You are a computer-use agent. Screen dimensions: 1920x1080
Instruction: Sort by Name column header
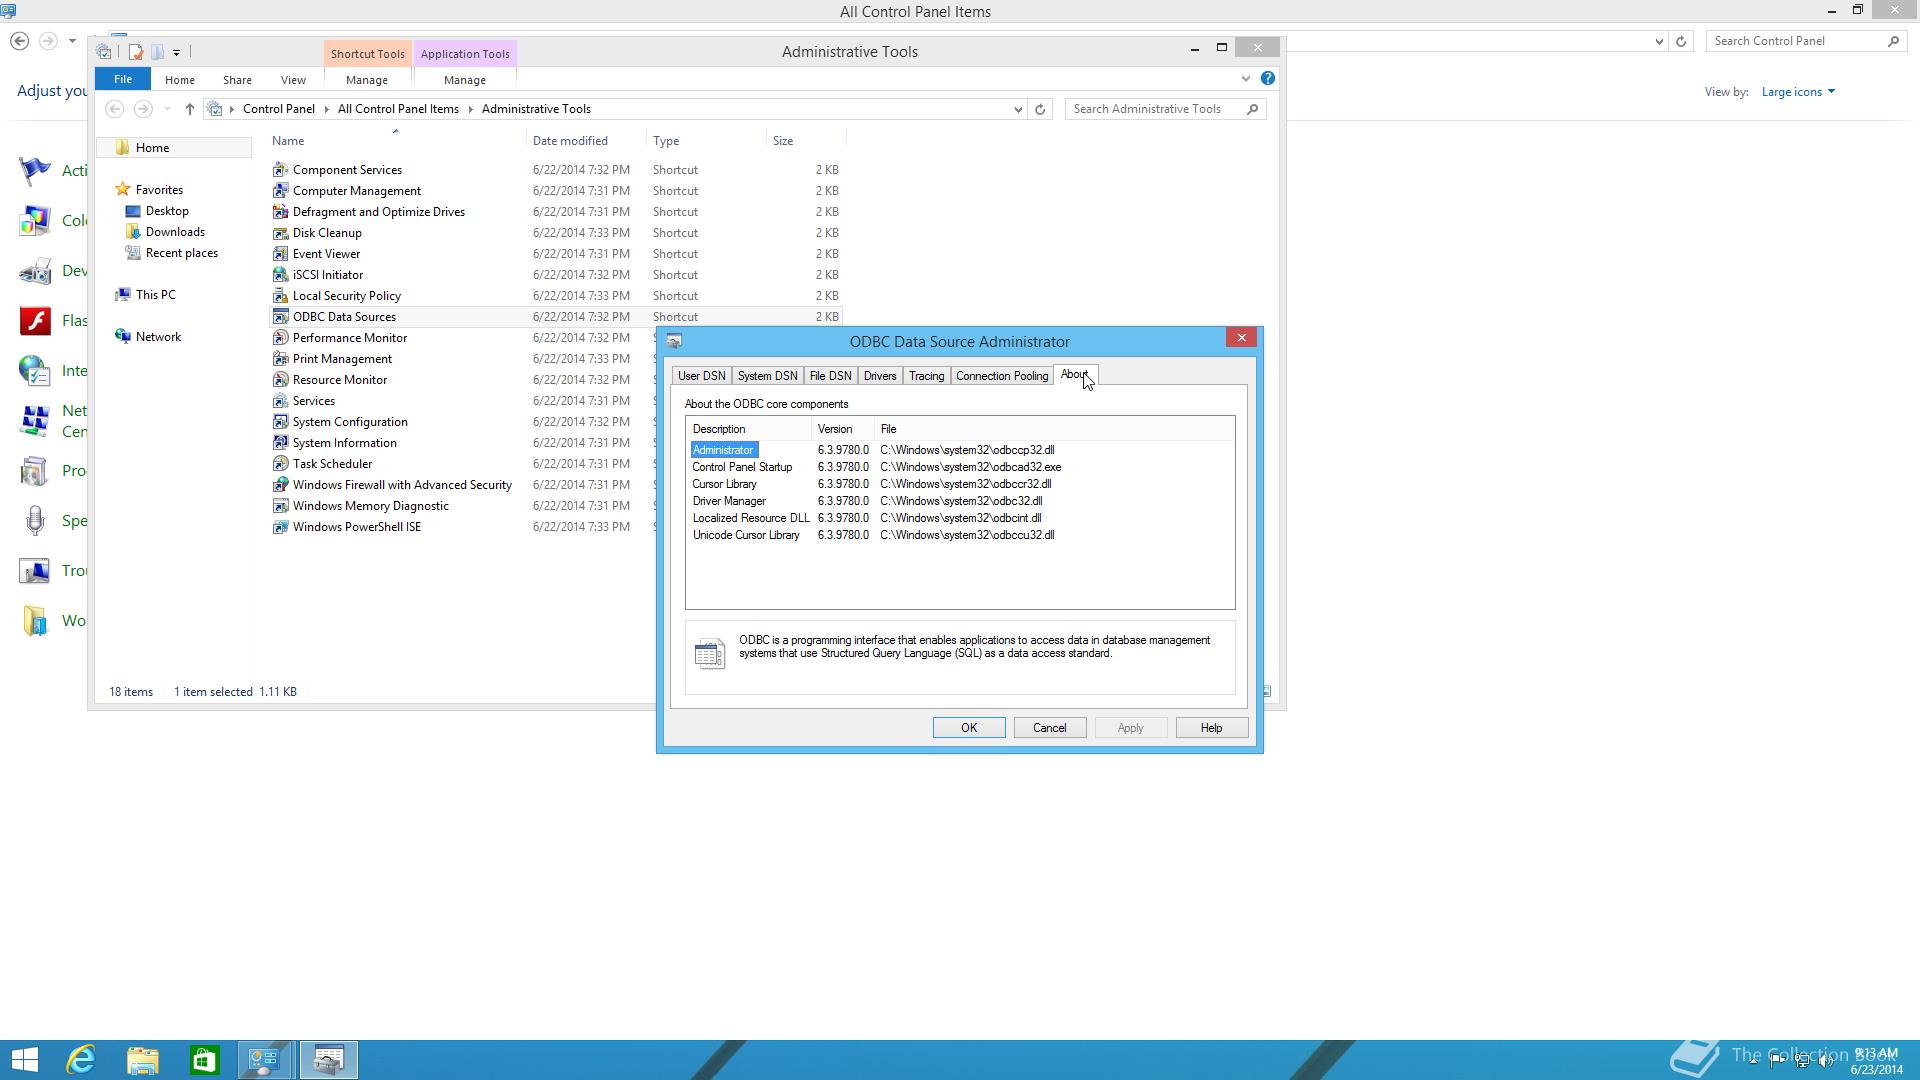tap(395, 141)
